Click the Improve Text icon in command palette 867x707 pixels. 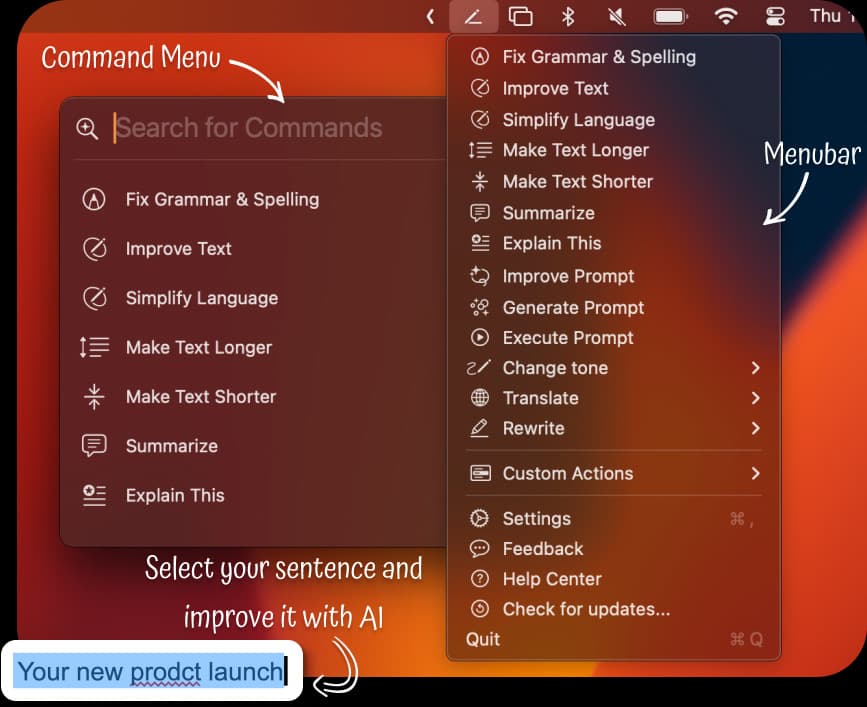93,248
